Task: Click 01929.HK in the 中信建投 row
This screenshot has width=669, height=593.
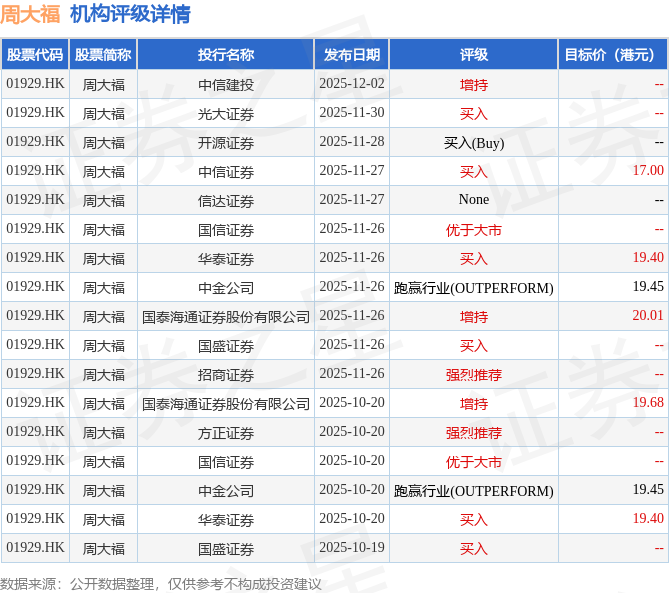Action: pos(35,84)
